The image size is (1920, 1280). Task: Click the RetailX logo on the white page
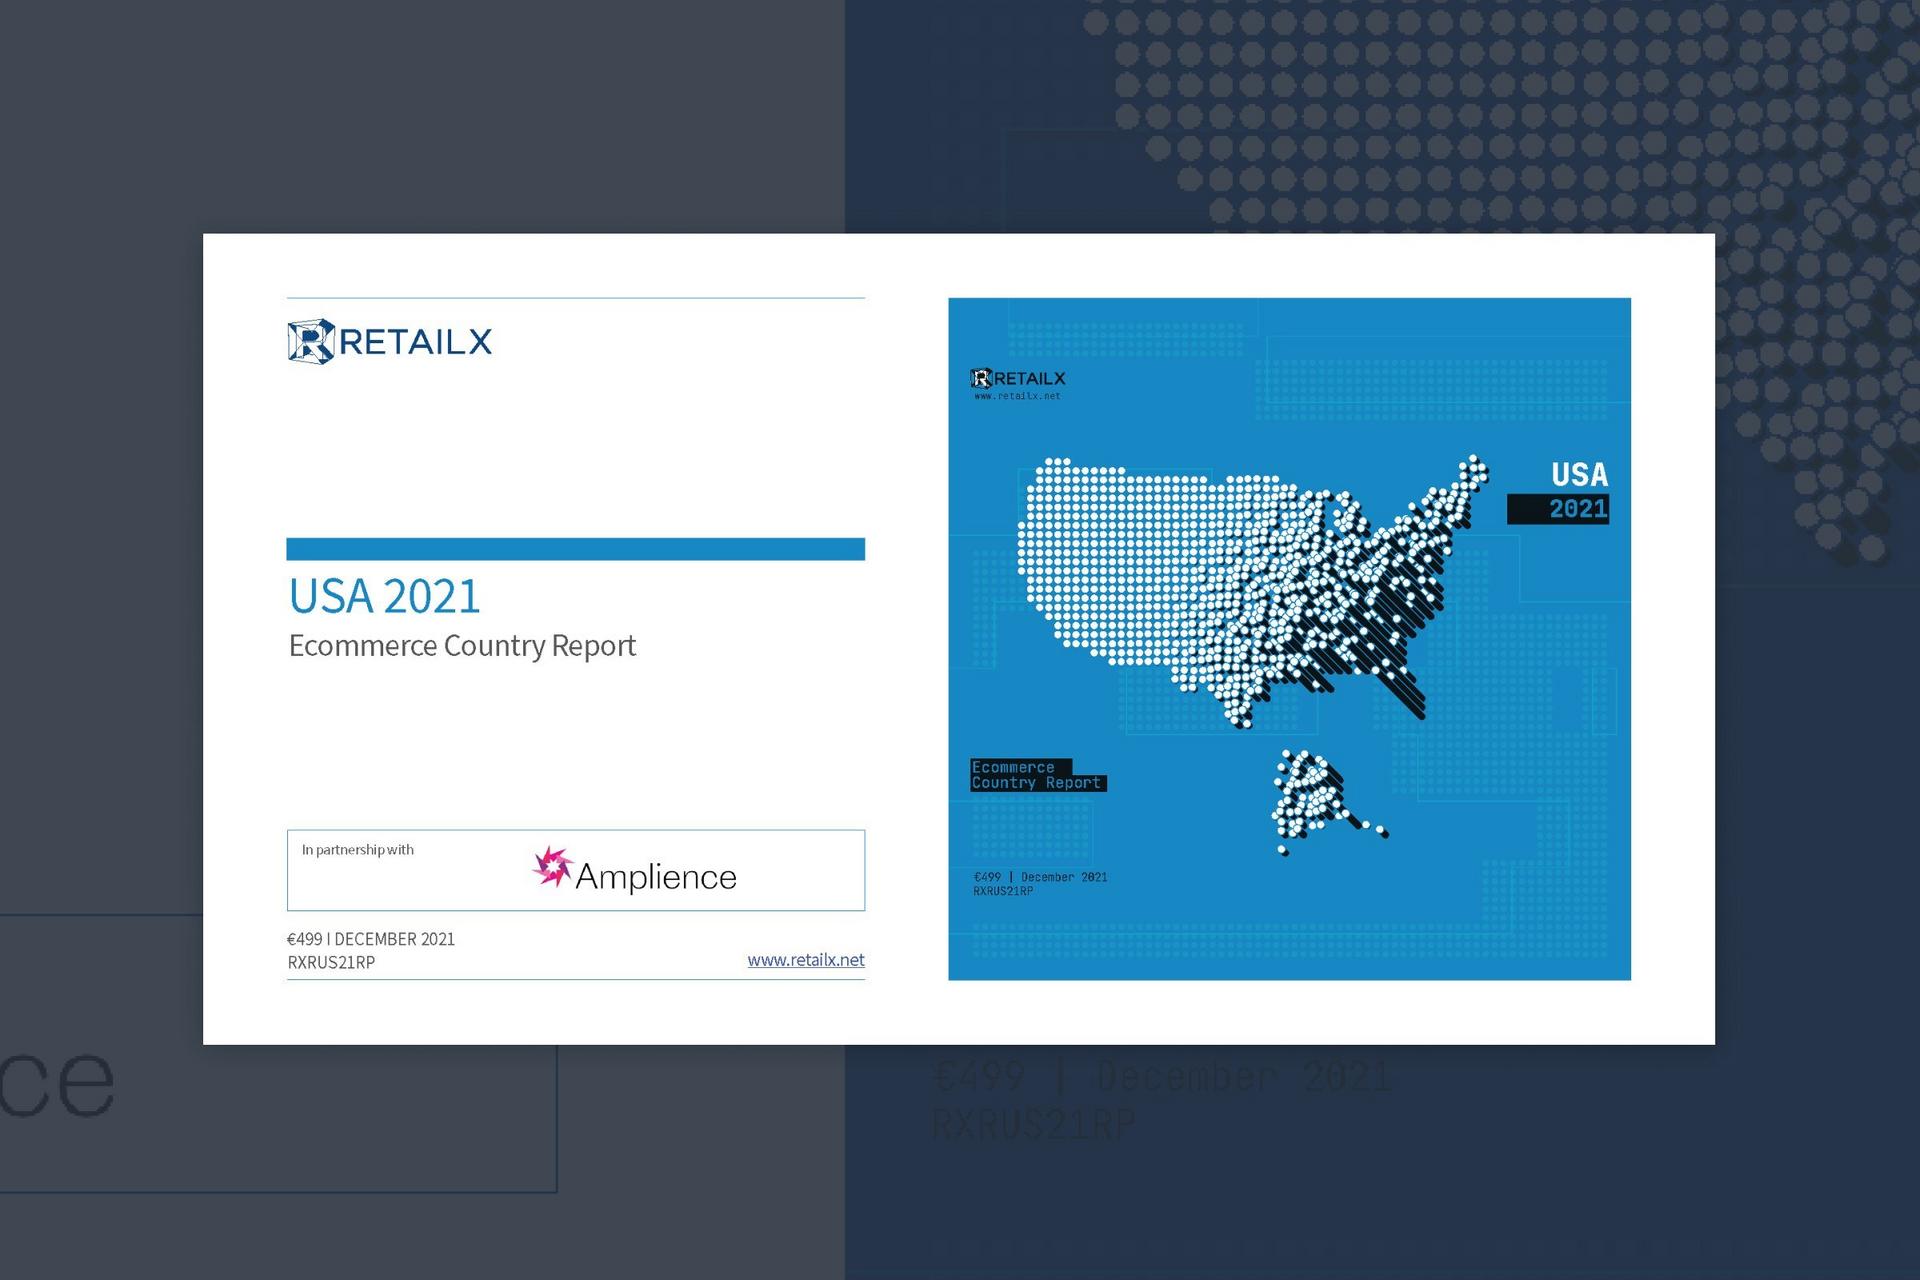tap(389, 342)
